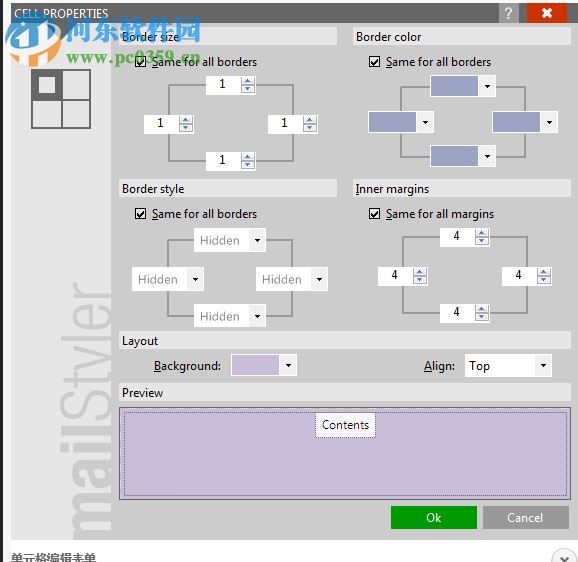Open the Background color dropdown arrow
The width and height of the screenshot is (578, 562).
pos(288,365)
